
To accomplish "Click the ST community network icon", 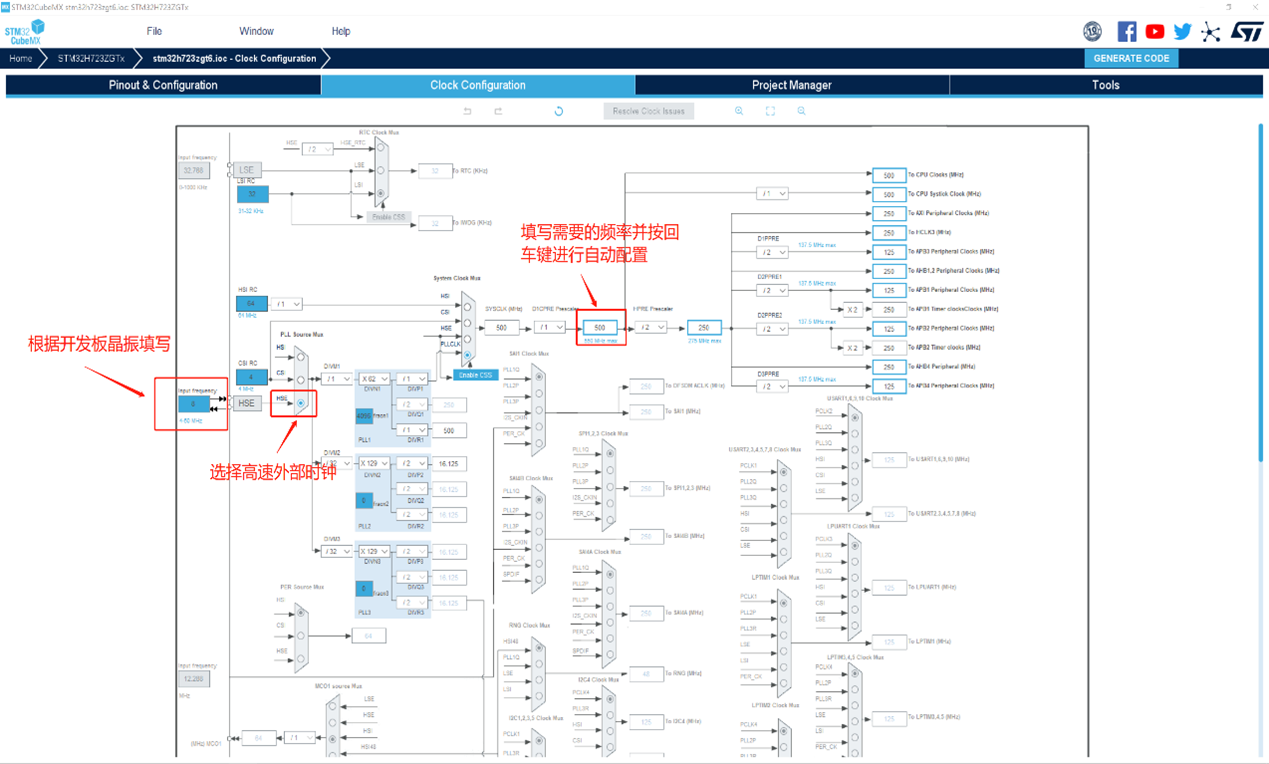I will [x=1210, y=32].
